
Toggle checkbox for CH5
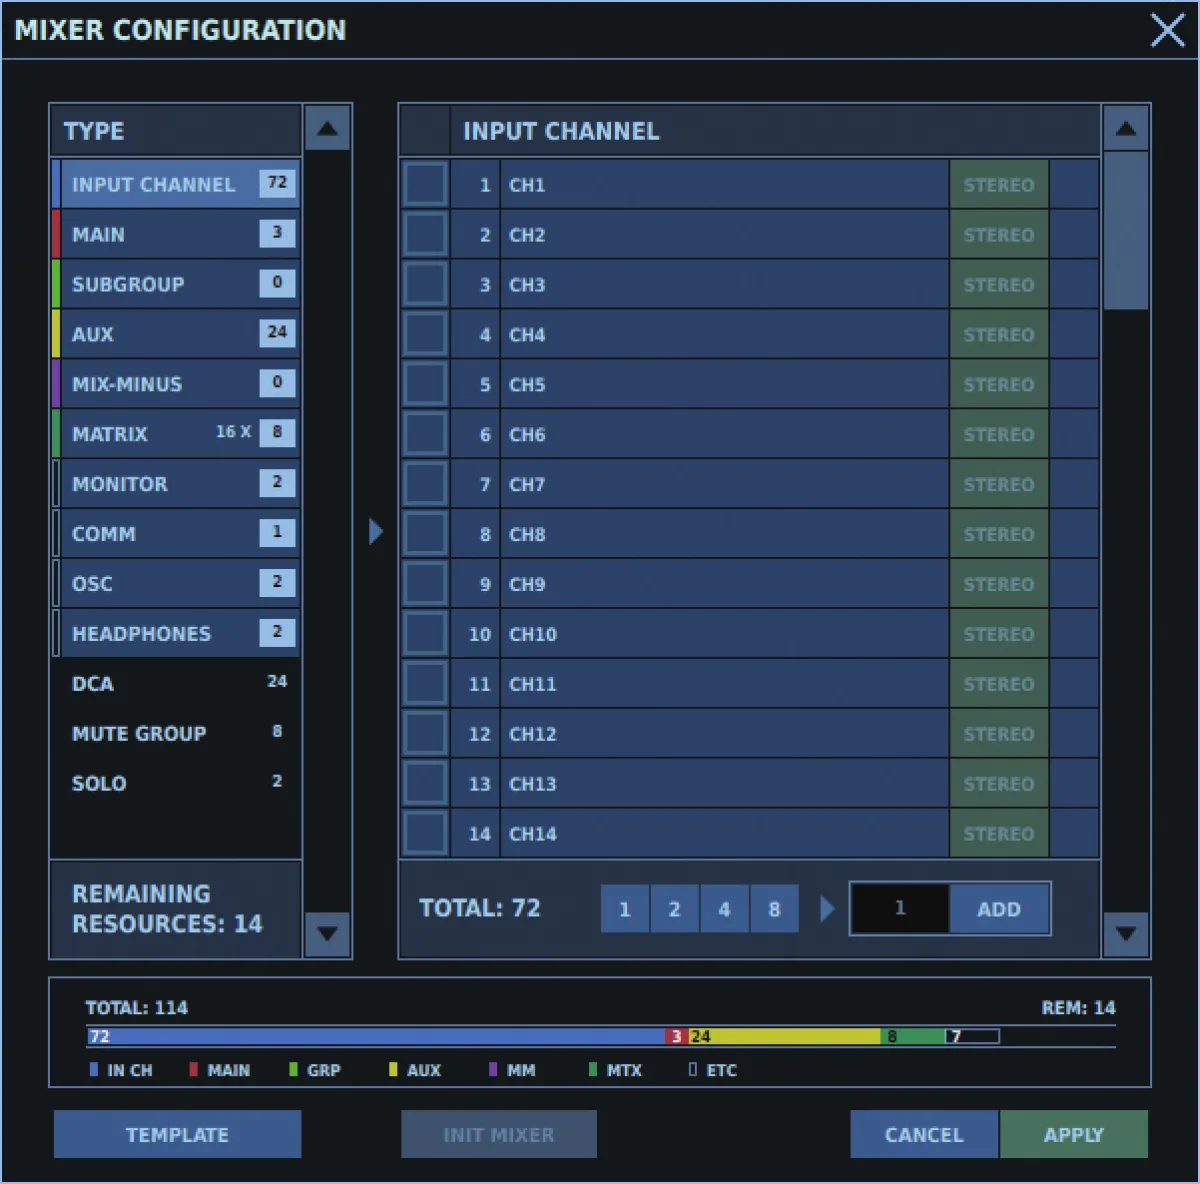click(425, 385)
